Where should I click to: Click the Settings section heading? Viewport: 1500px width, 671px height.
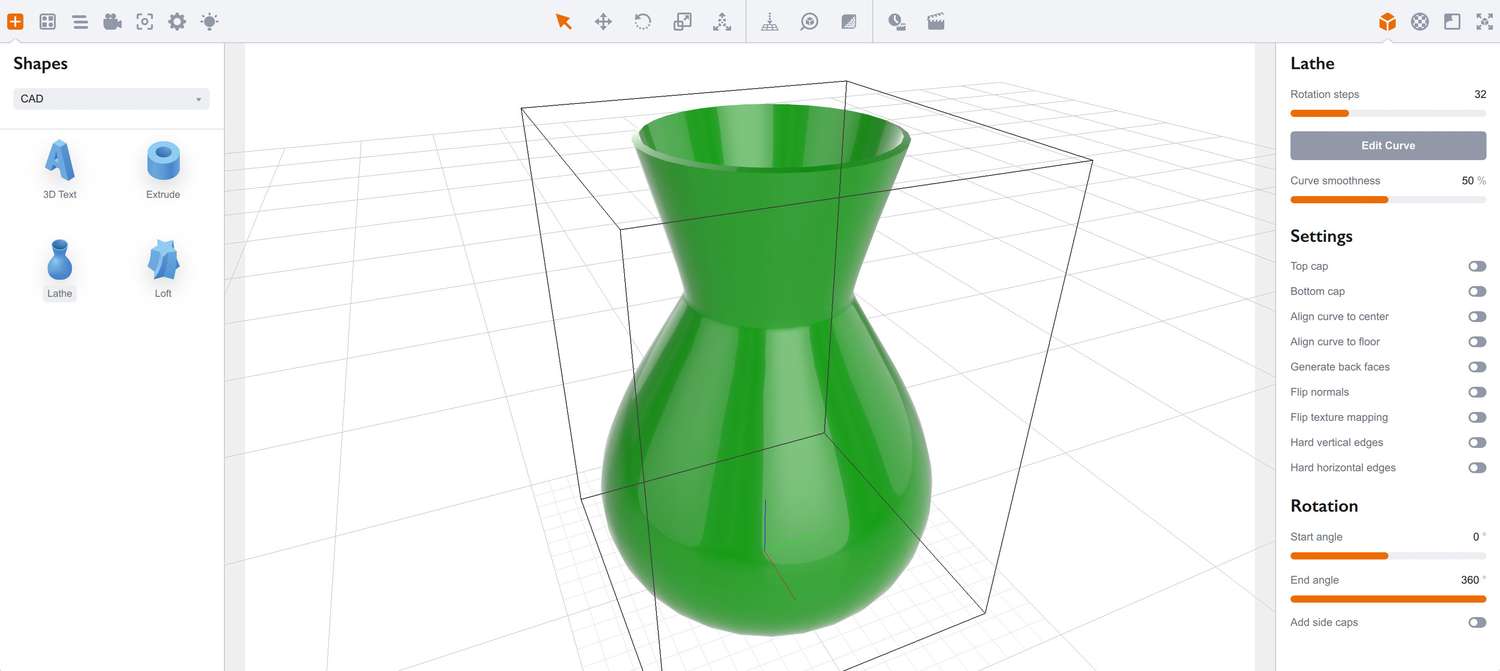1321,236
